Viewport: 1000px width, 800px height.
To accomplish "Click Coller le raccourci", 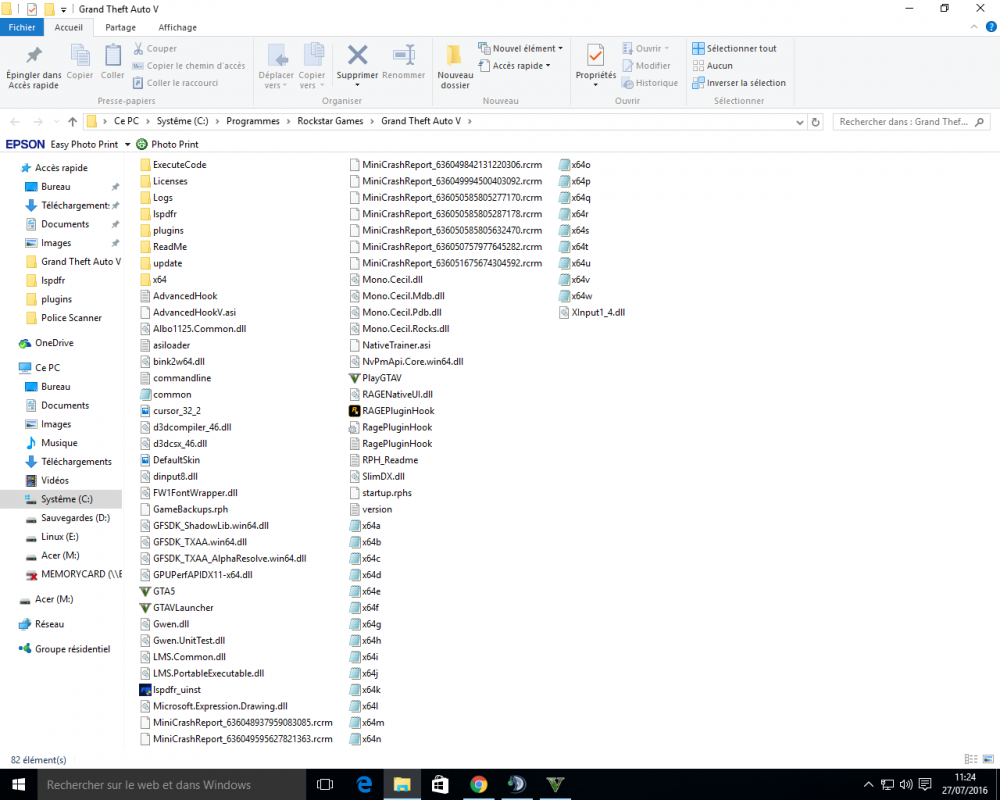I will click(175, 83).
